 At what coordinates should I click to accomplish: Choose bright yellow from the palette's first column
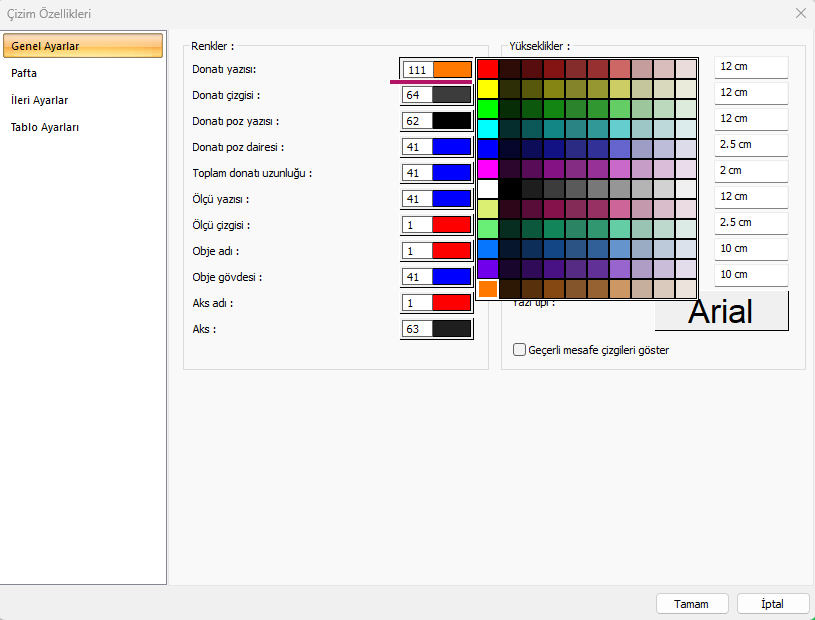488,89
